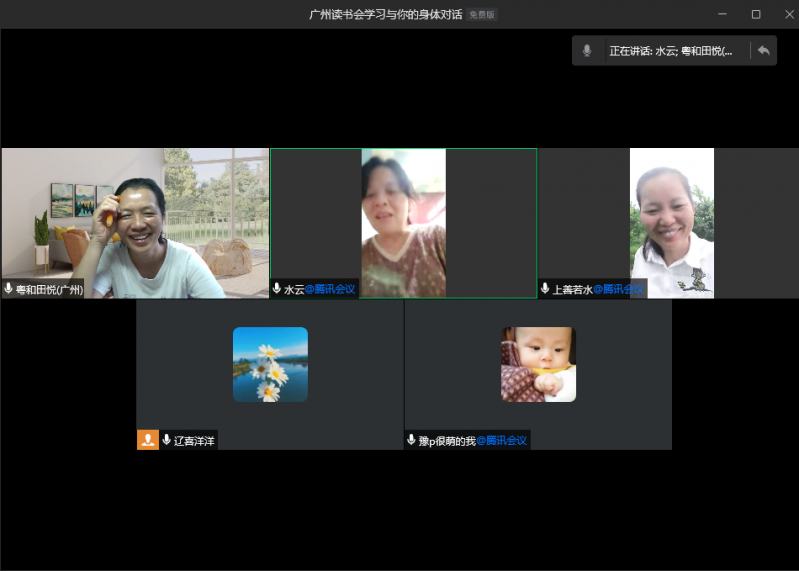799x571 pixels.
Task: Maximize the meeting window
Action: tap(756, 14)
